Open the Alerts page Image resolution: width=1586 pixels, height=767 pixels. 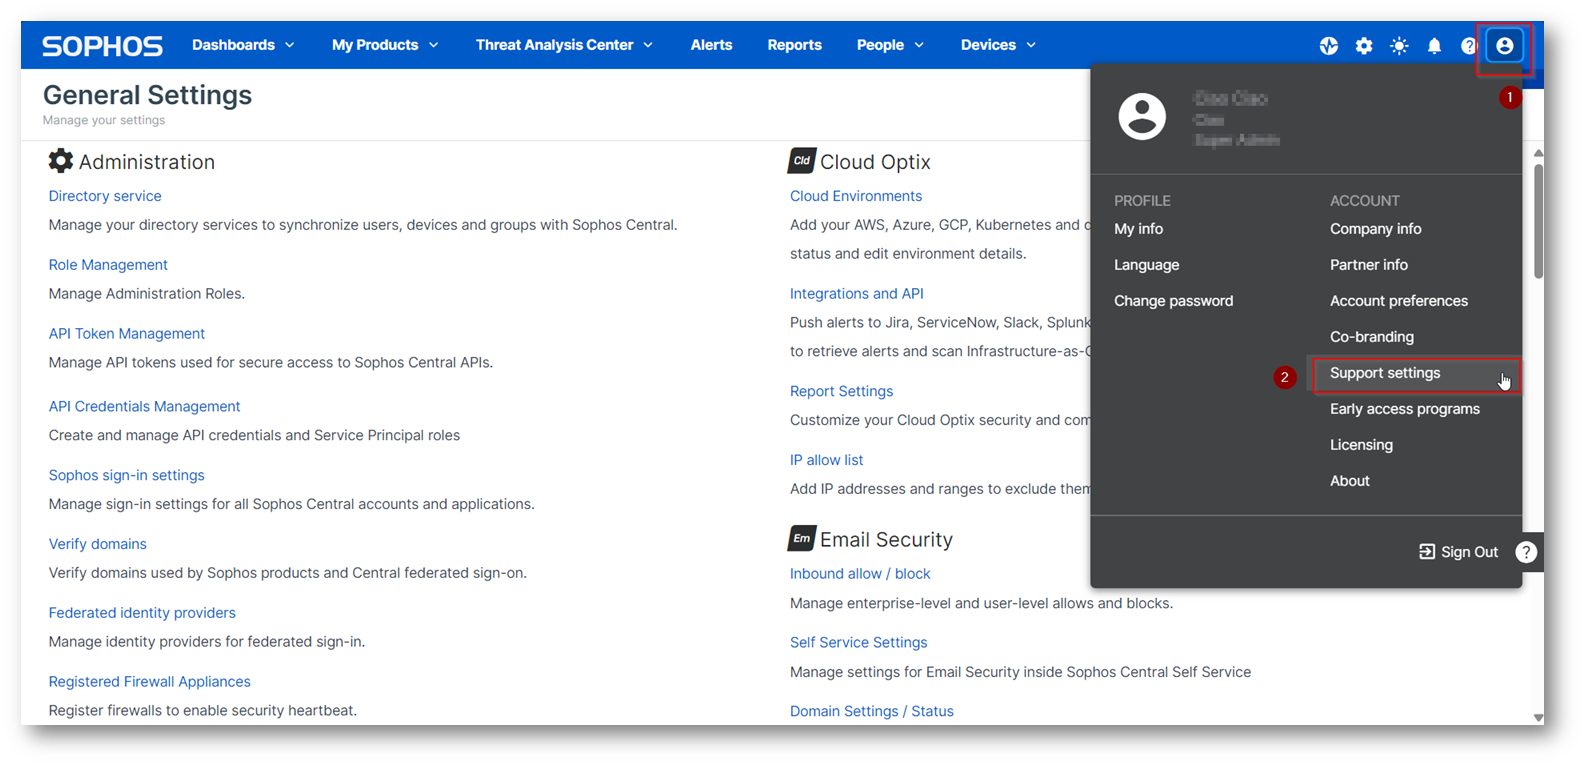[x=711, y=45]
